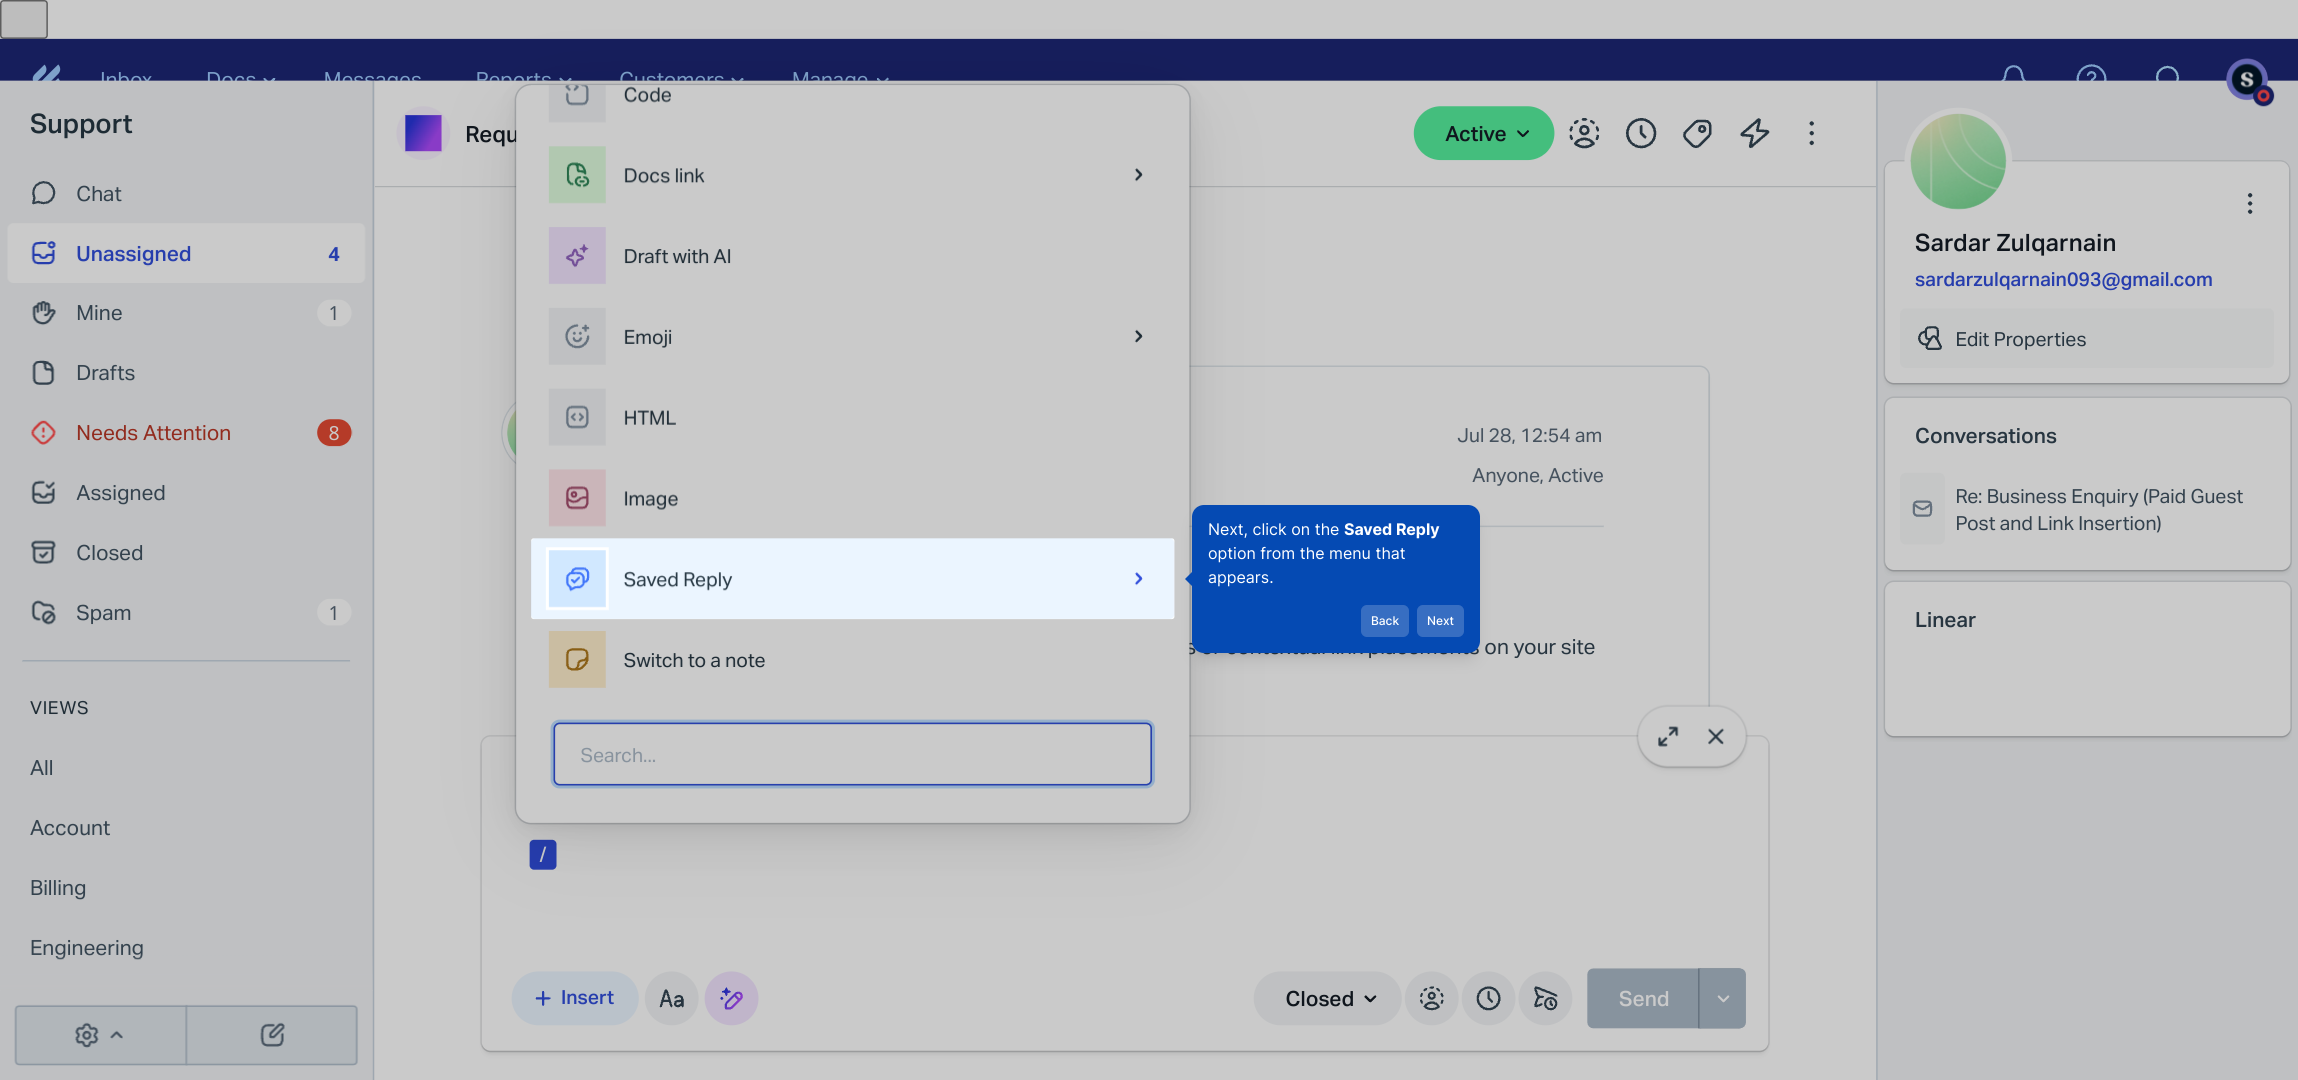Viewport: 2298px width, 1080px height.
Task: Open the Active status dropdown
Action: [x=1483, y=133]
